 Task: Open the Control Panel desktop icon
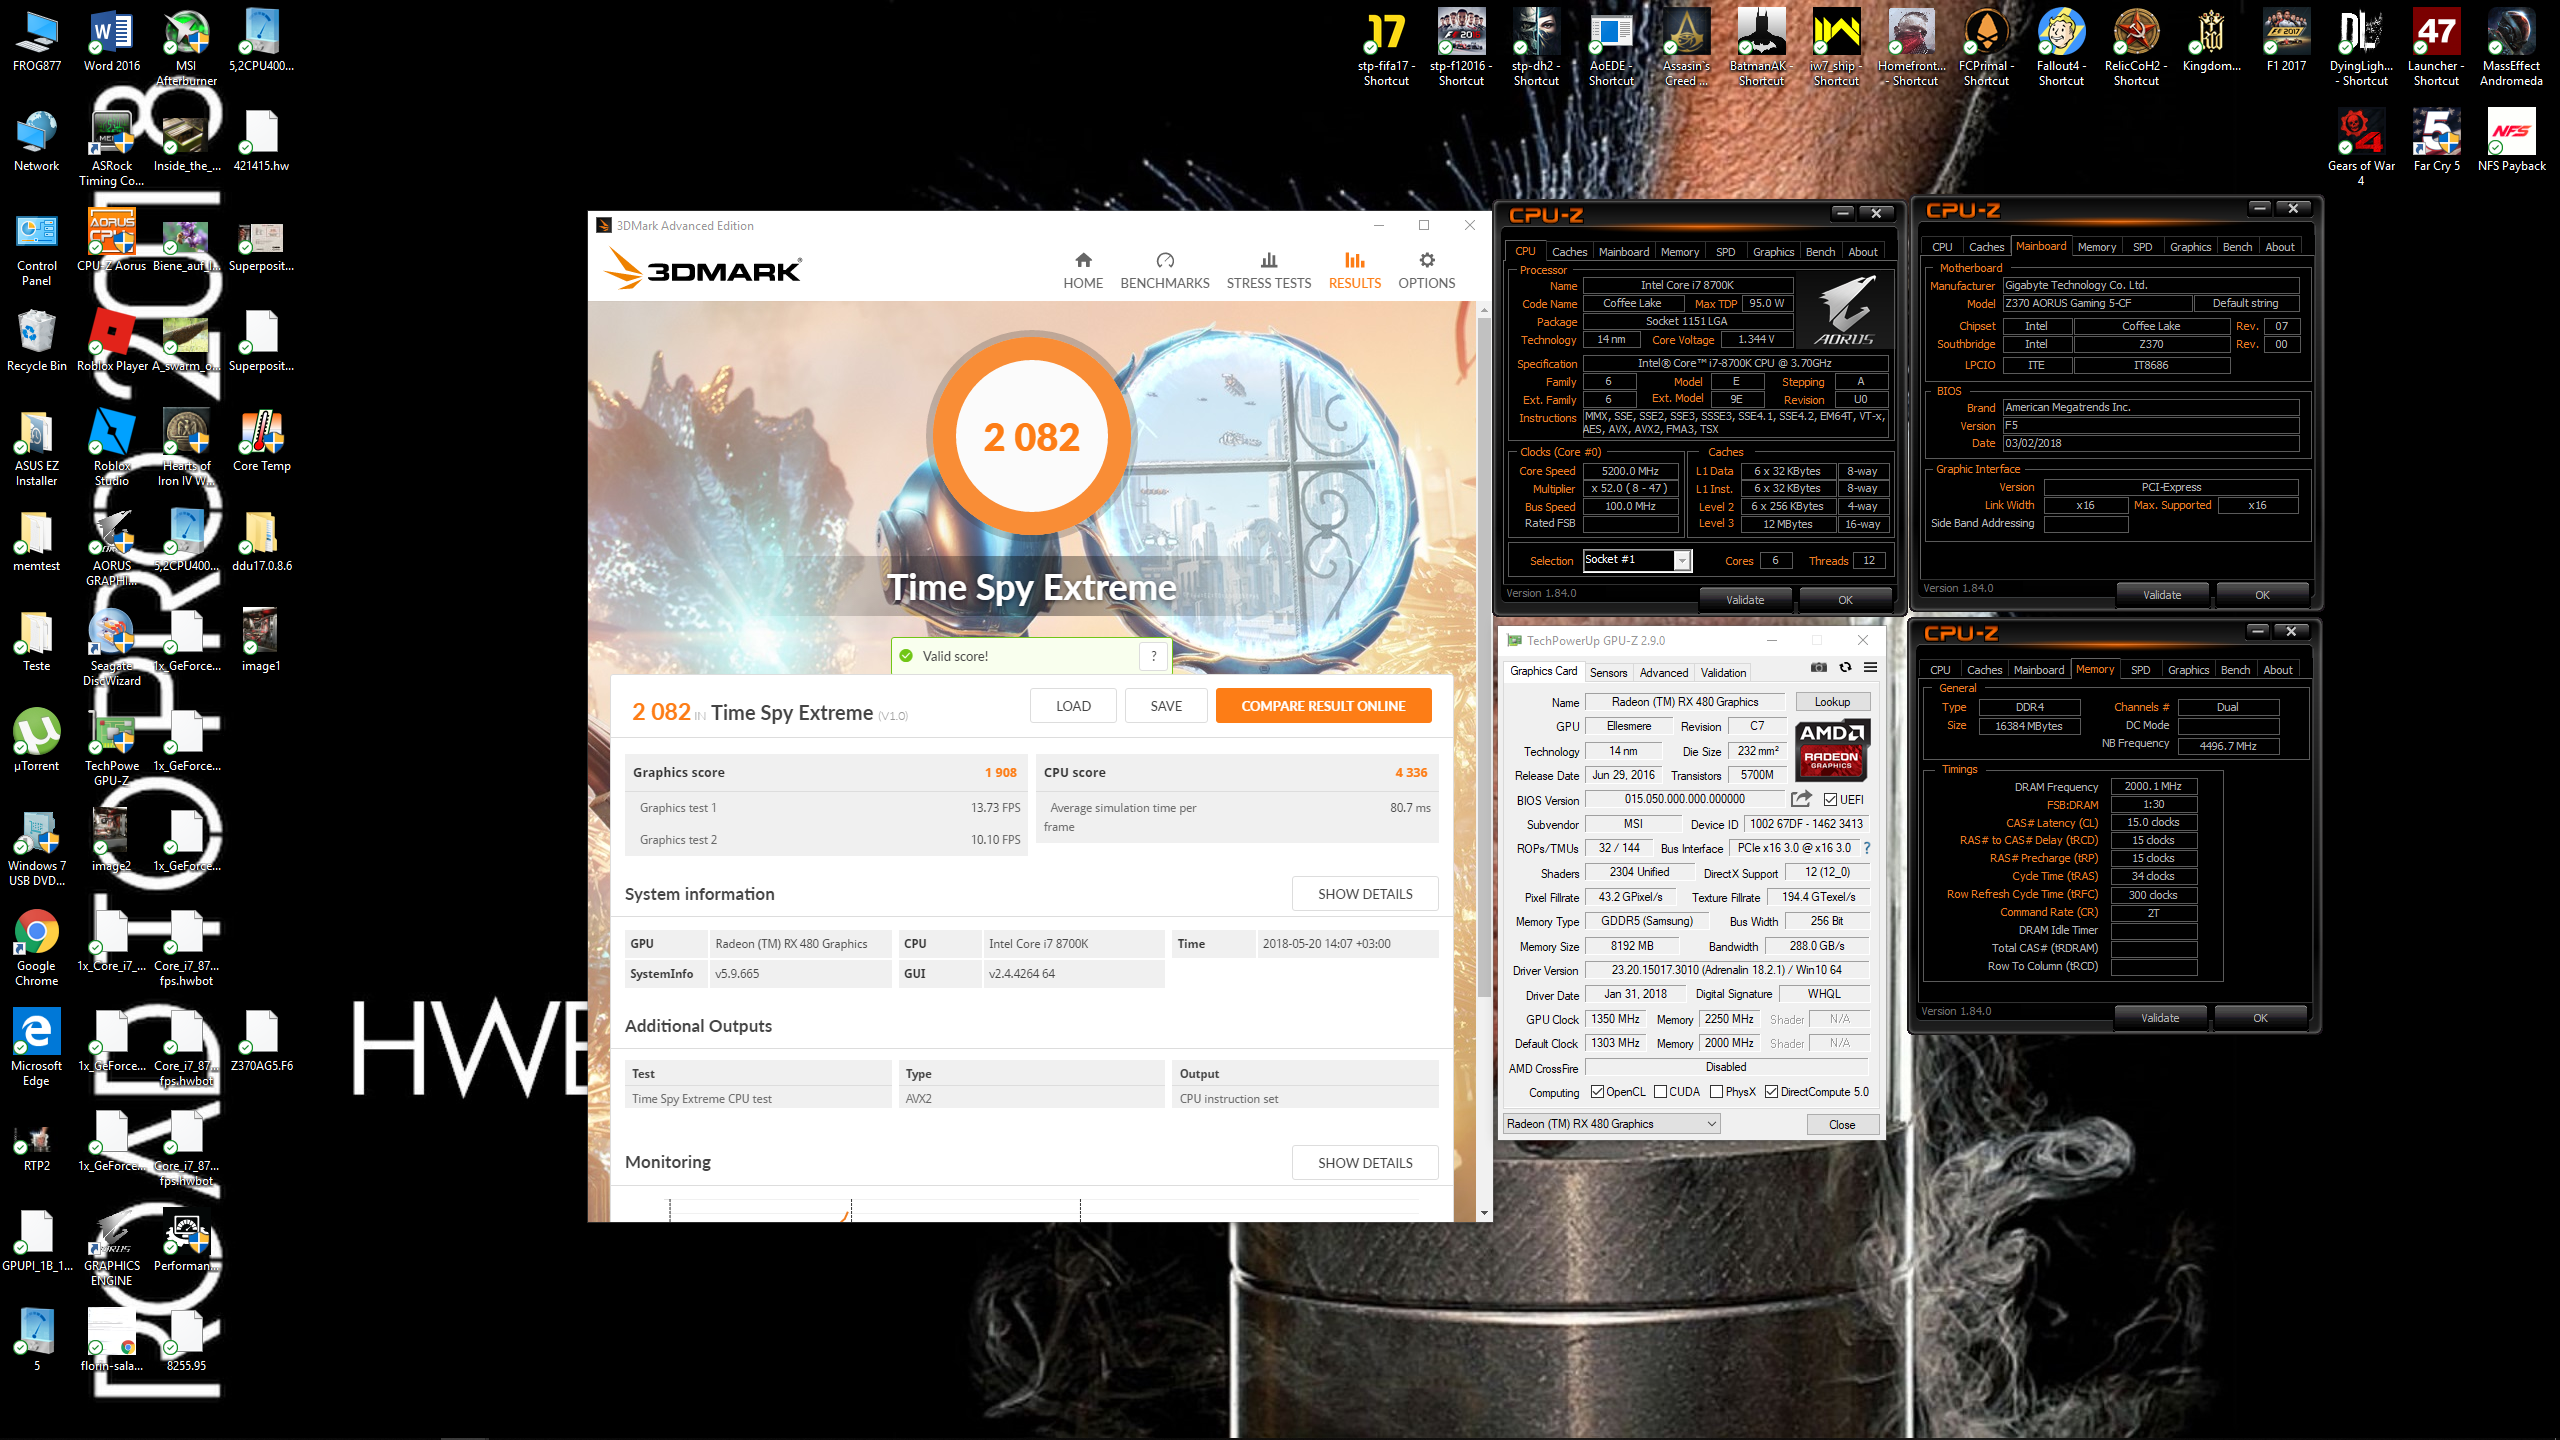(37, 247)
